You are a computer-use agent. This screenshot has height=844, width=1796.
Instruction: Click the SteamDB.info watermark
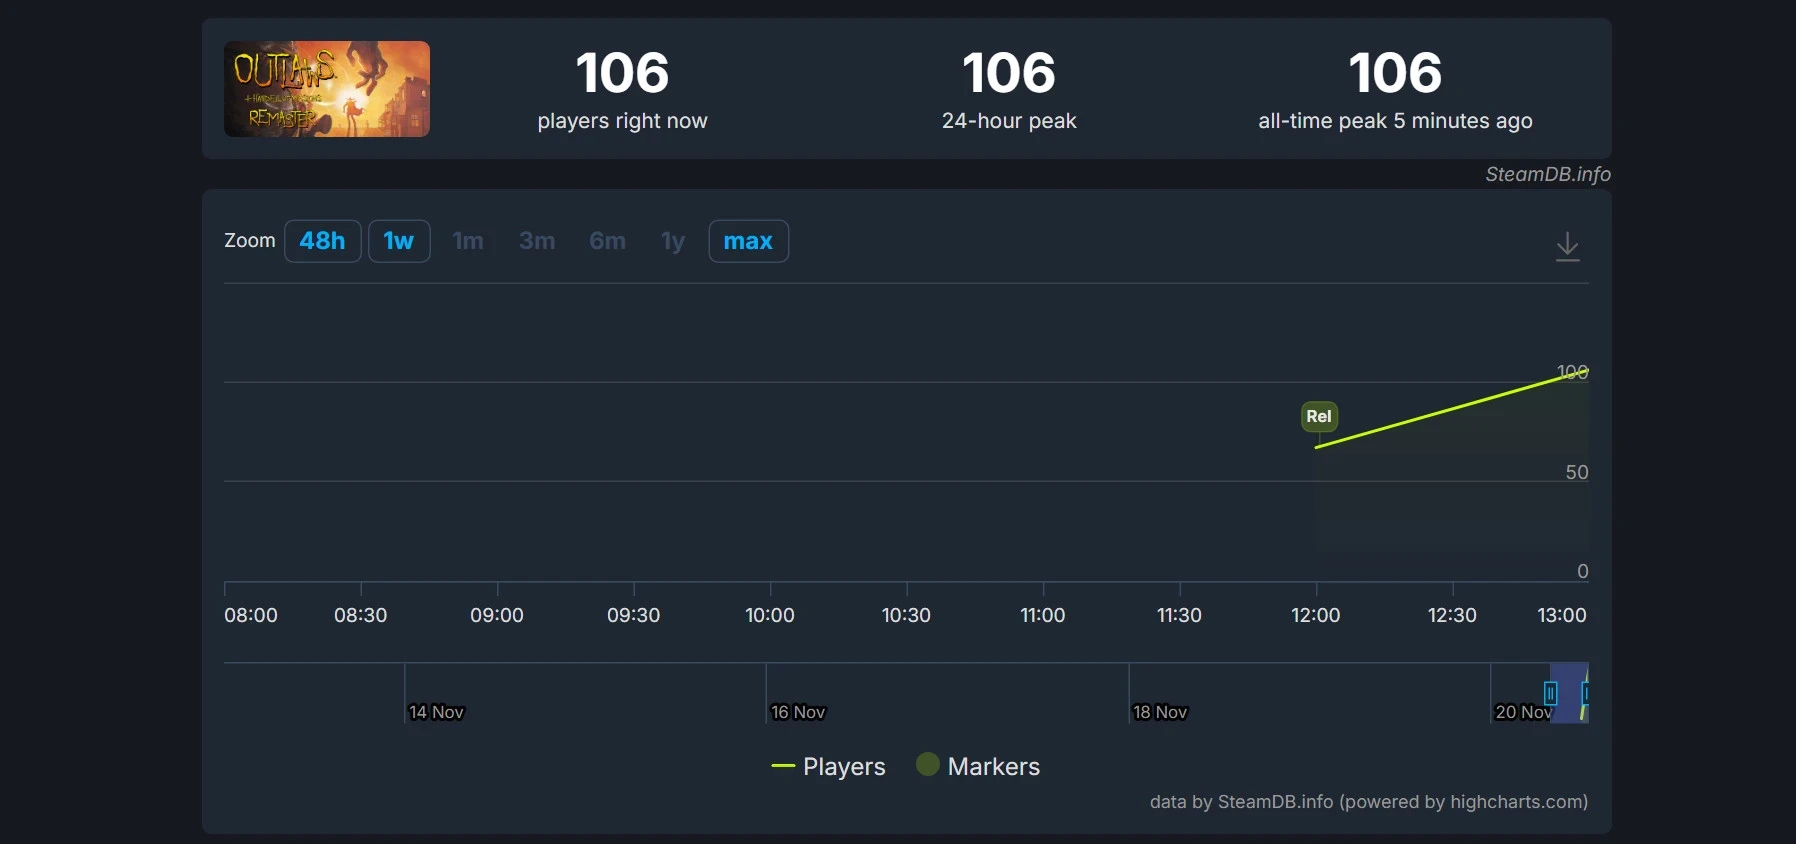[1547, 174]
